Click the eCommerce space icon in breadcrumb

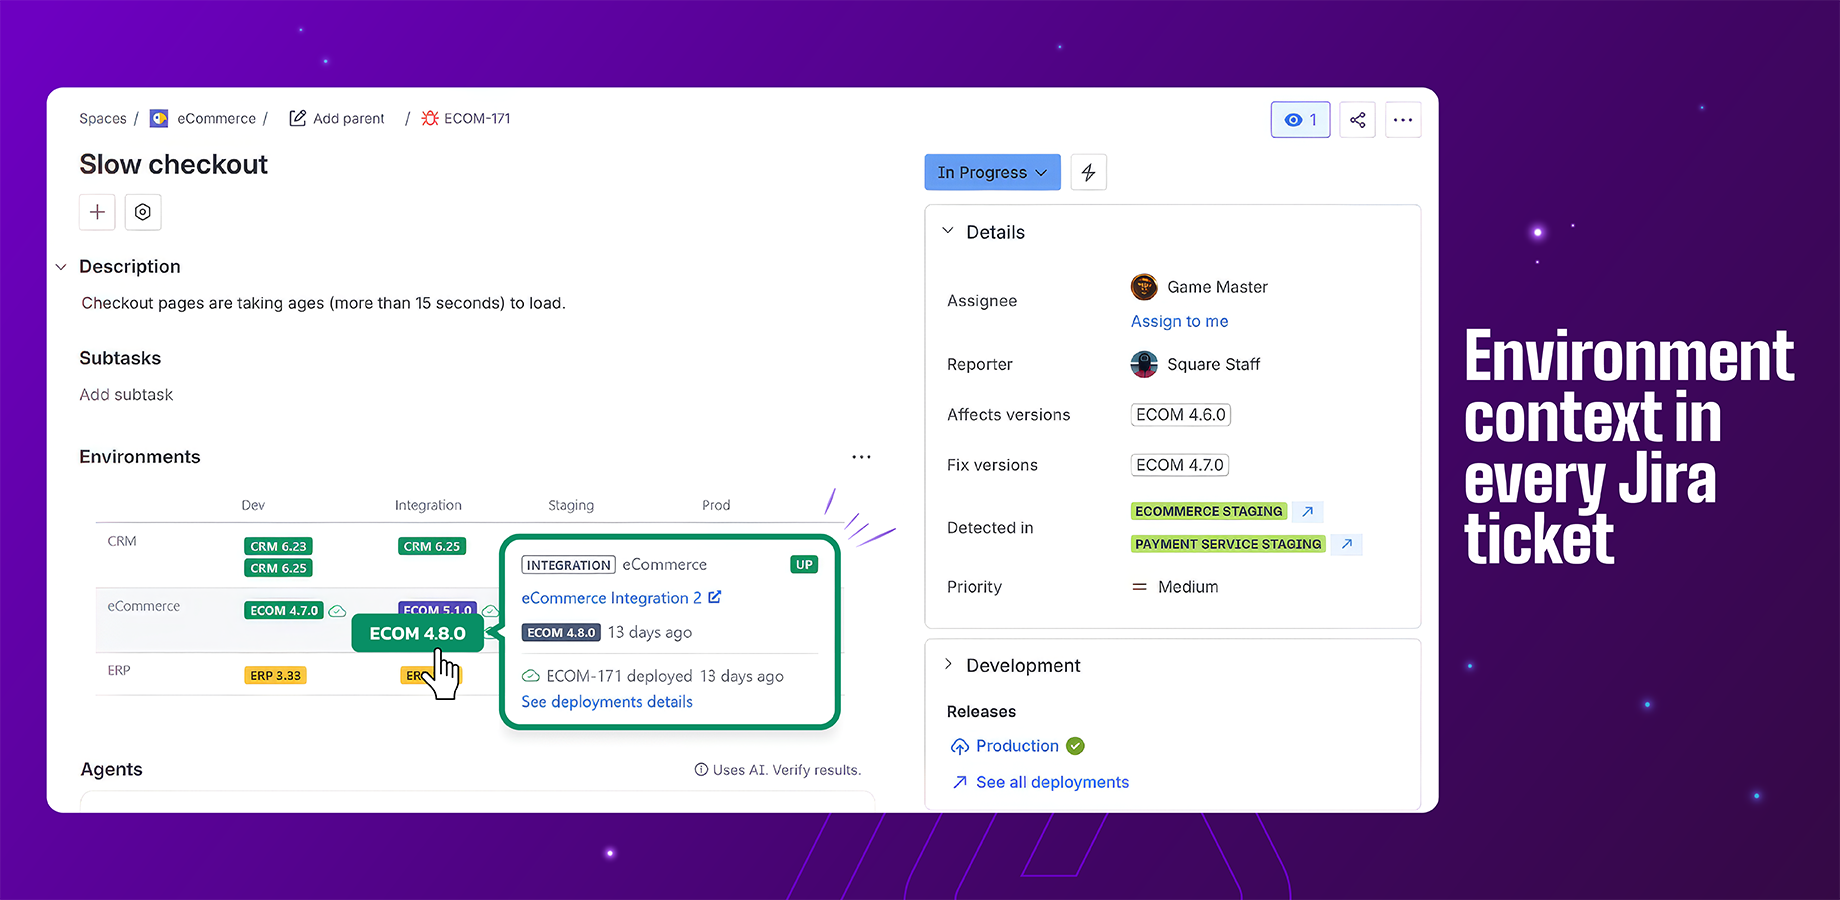(x=159, y=119)
